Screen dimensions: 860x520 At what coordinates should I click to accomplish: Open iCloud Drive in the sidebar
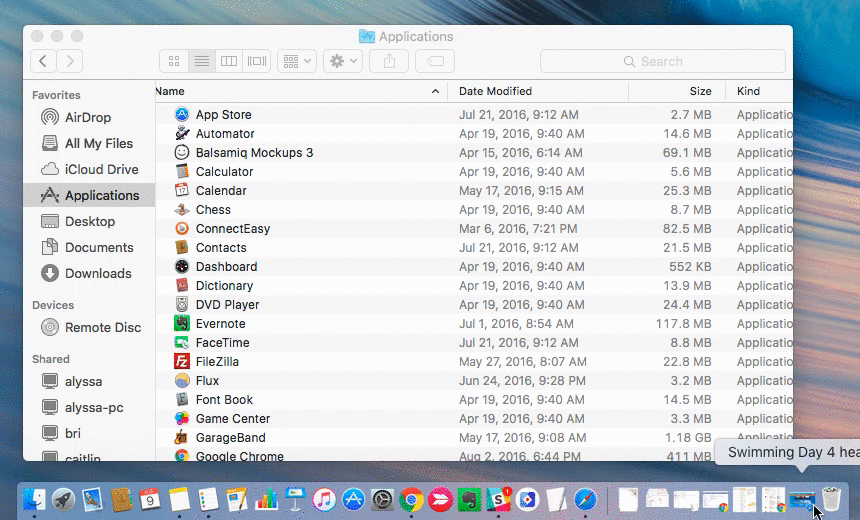(x=89, y=169)
